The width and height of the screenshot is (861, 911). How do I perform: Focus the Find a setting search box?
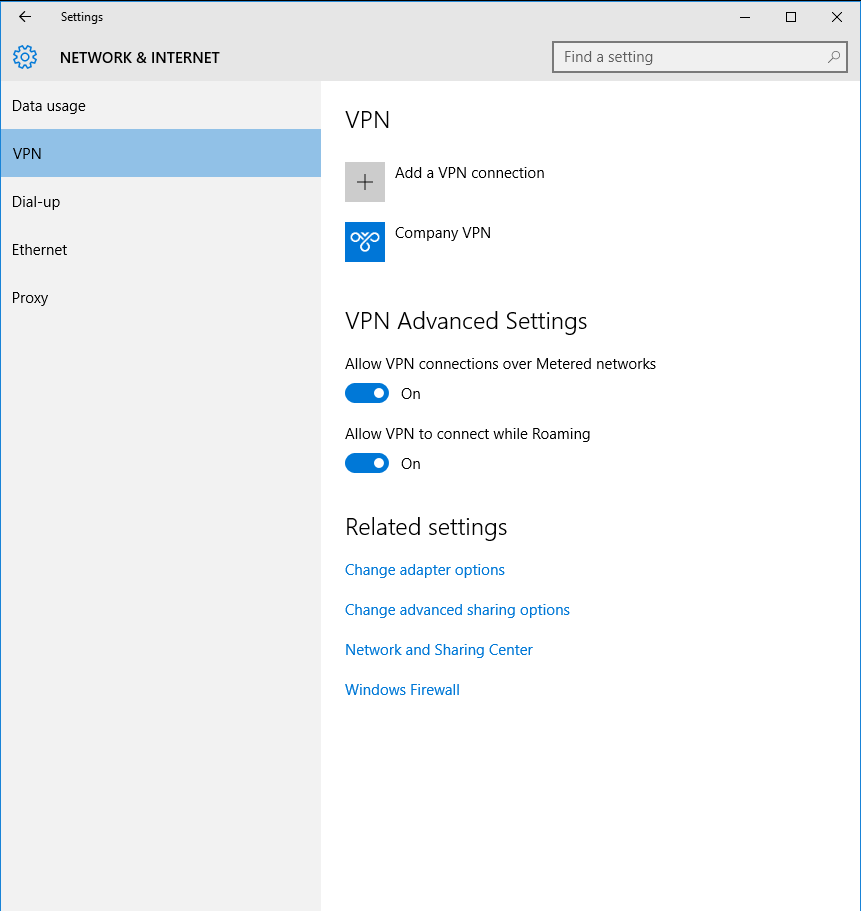699,57
